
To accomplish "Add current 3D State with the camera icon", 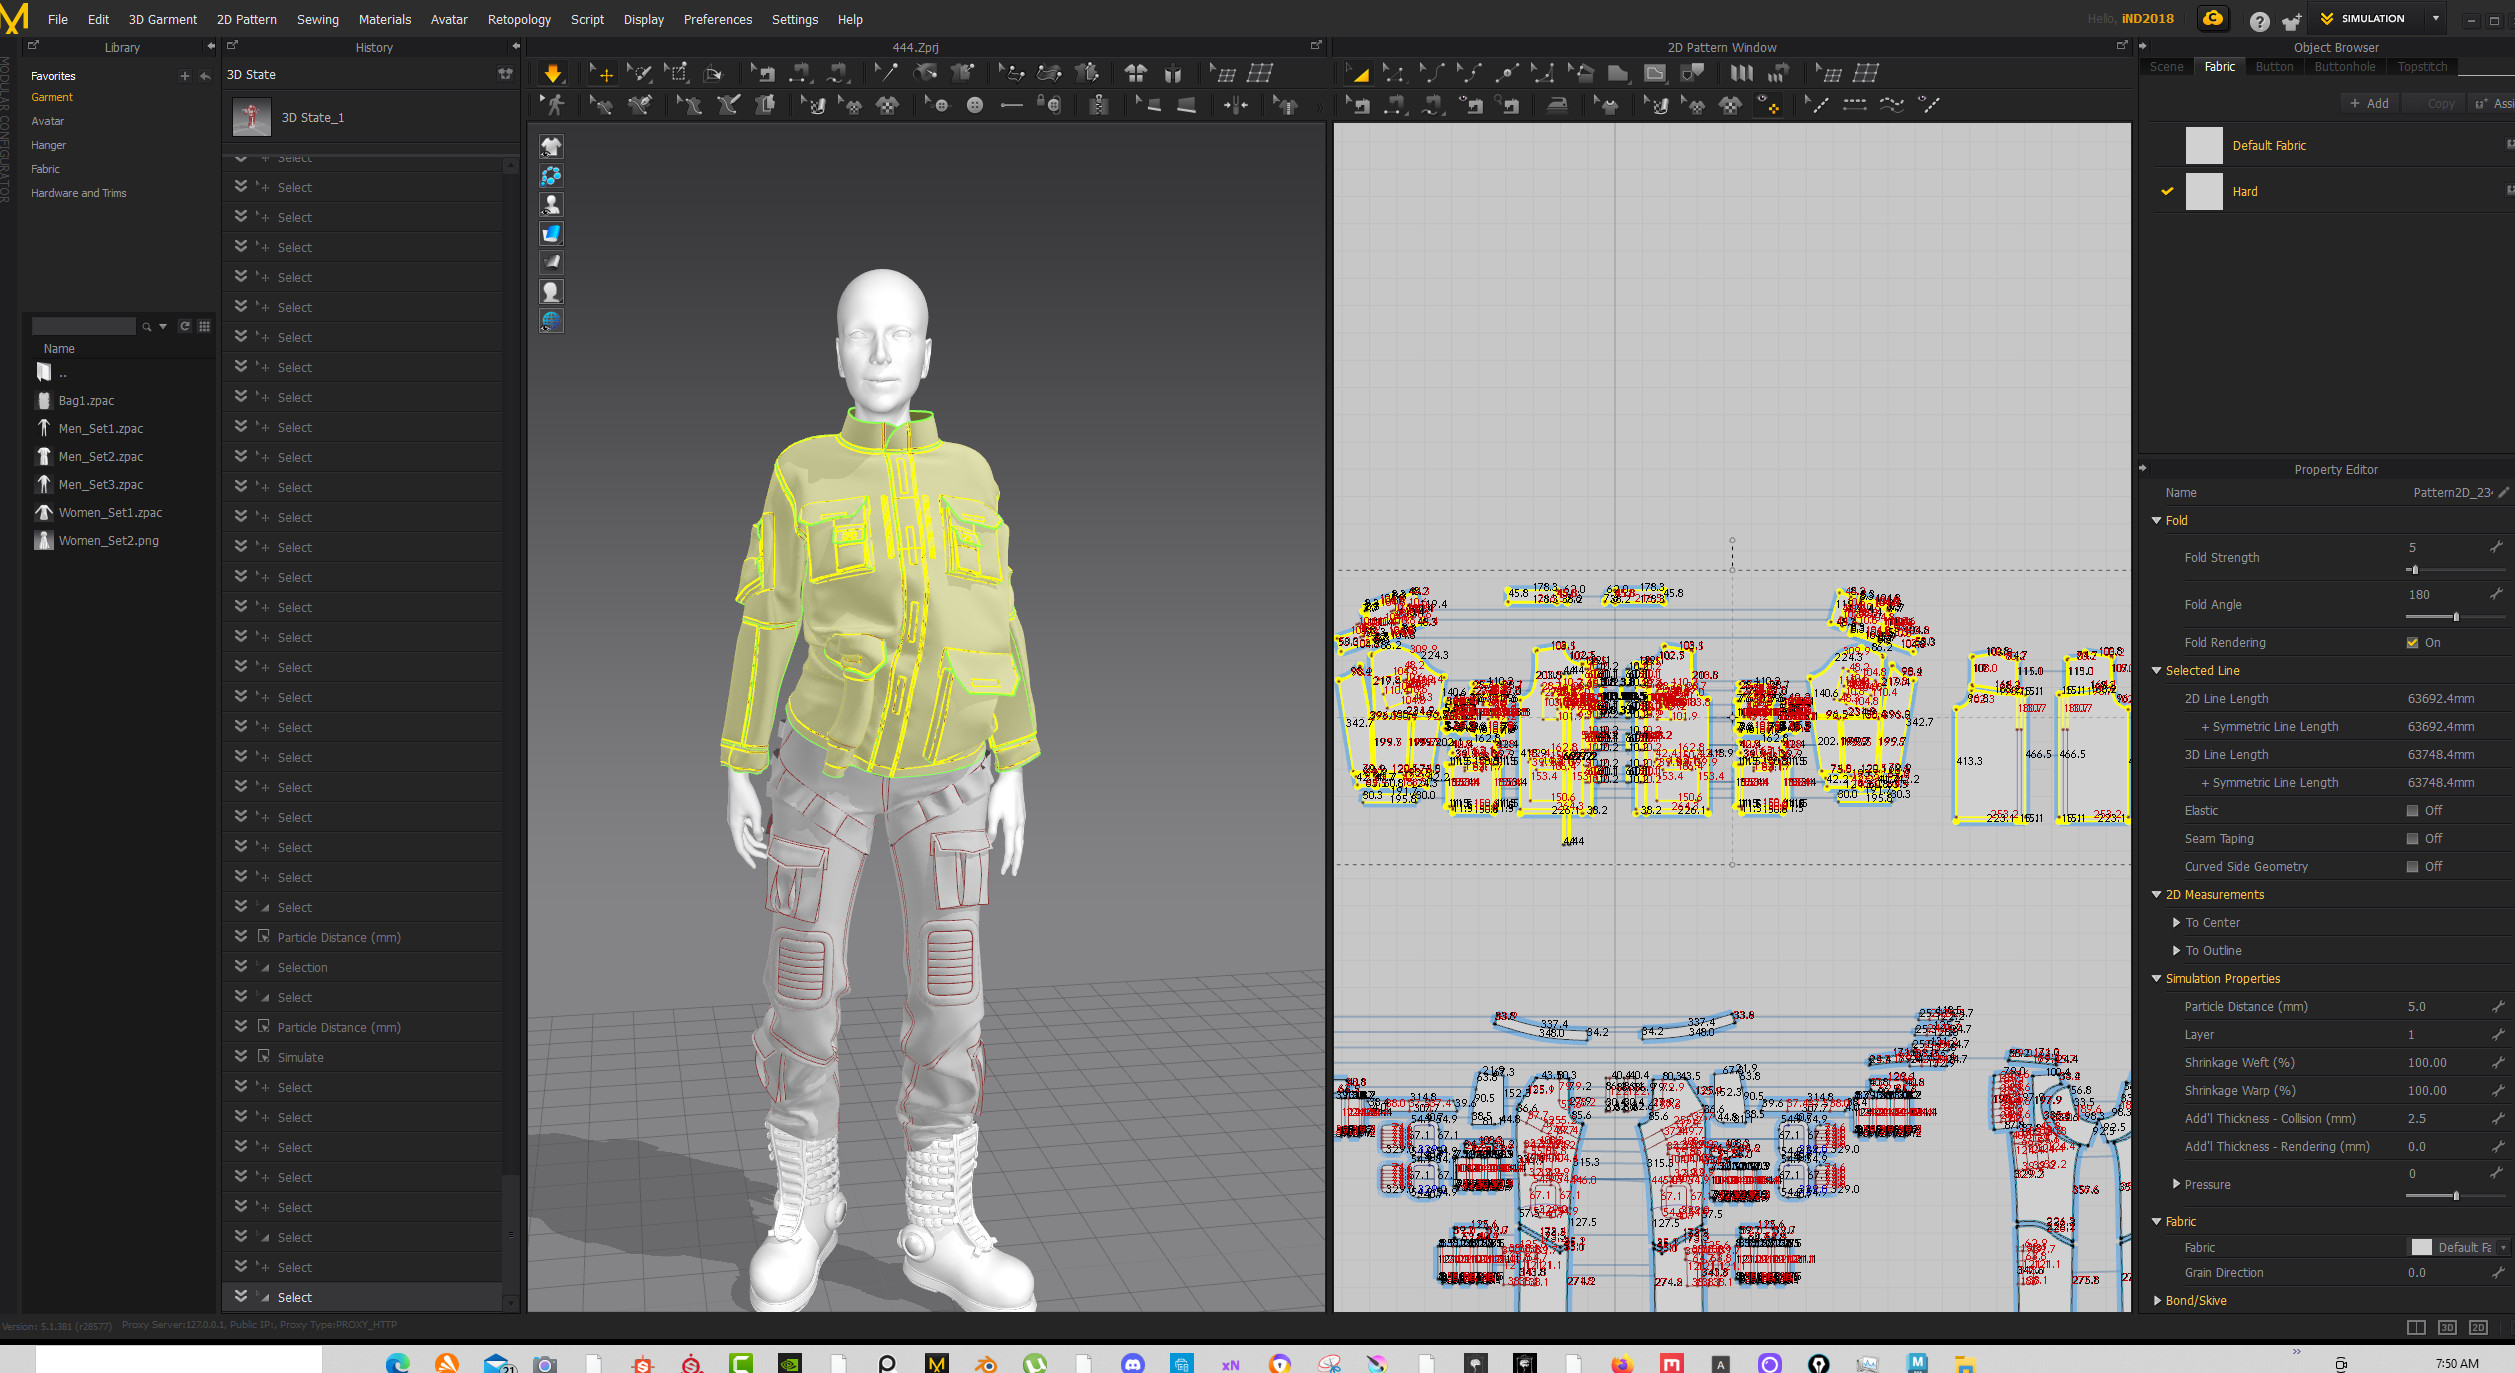I will click(505, 74).
